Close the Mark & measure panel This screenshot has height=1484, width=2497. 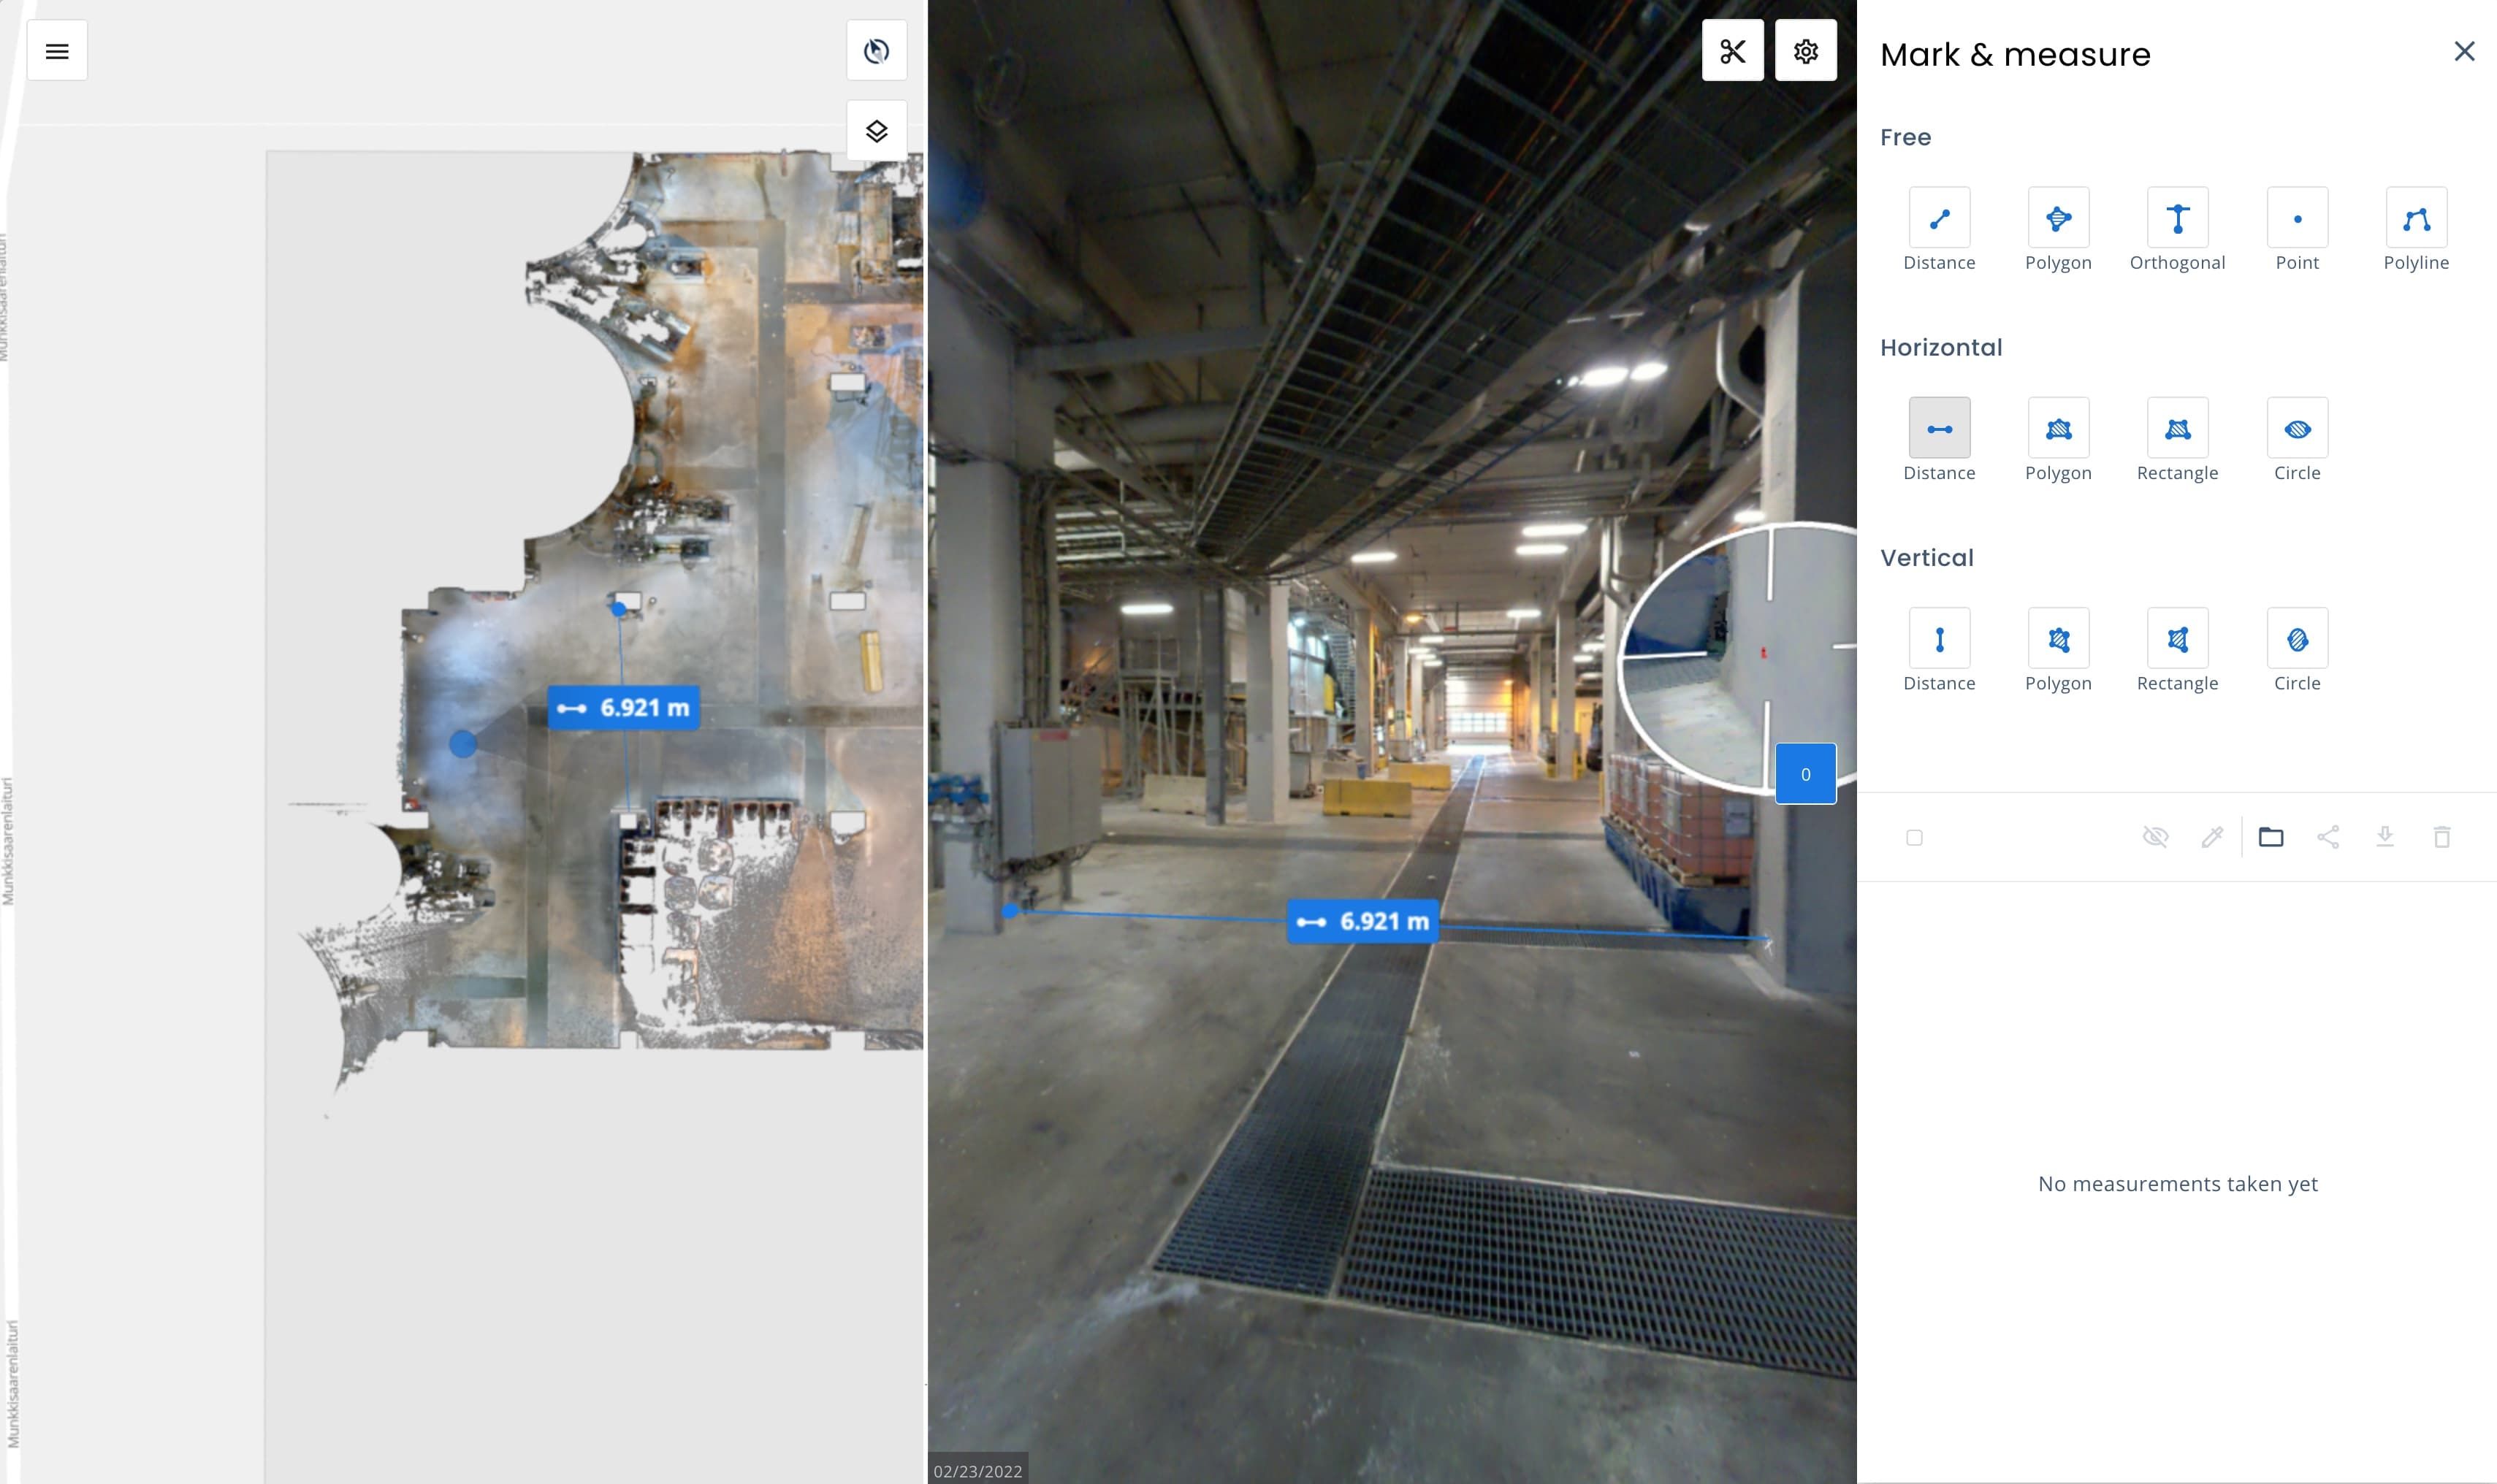(x=2463, y=51)
